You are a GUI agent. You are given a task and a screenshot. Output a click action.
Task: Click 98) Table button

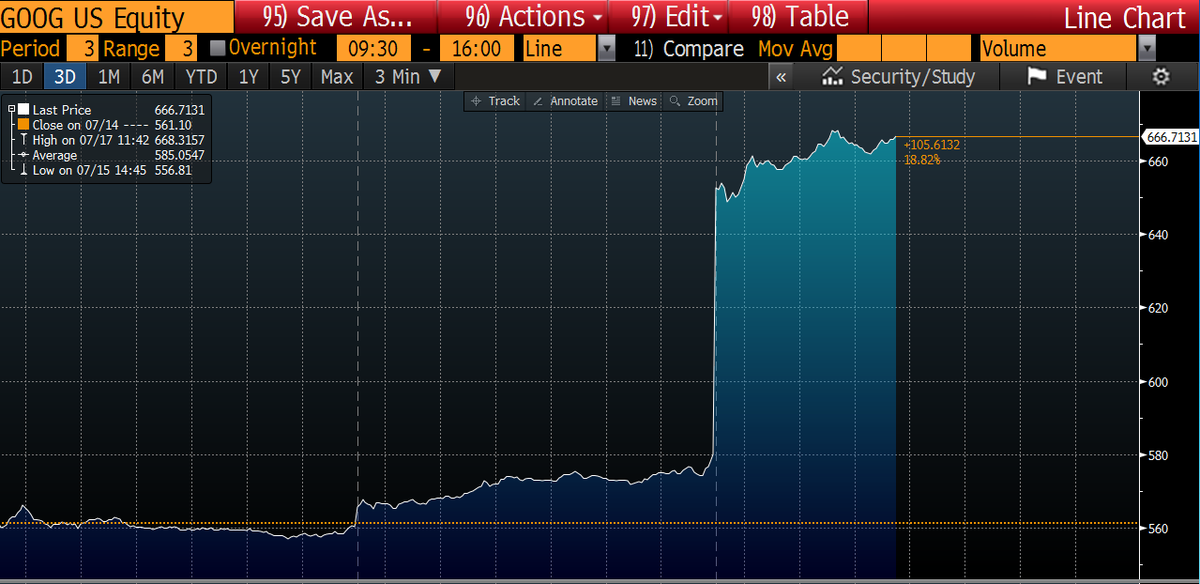[x=798, y=17]
